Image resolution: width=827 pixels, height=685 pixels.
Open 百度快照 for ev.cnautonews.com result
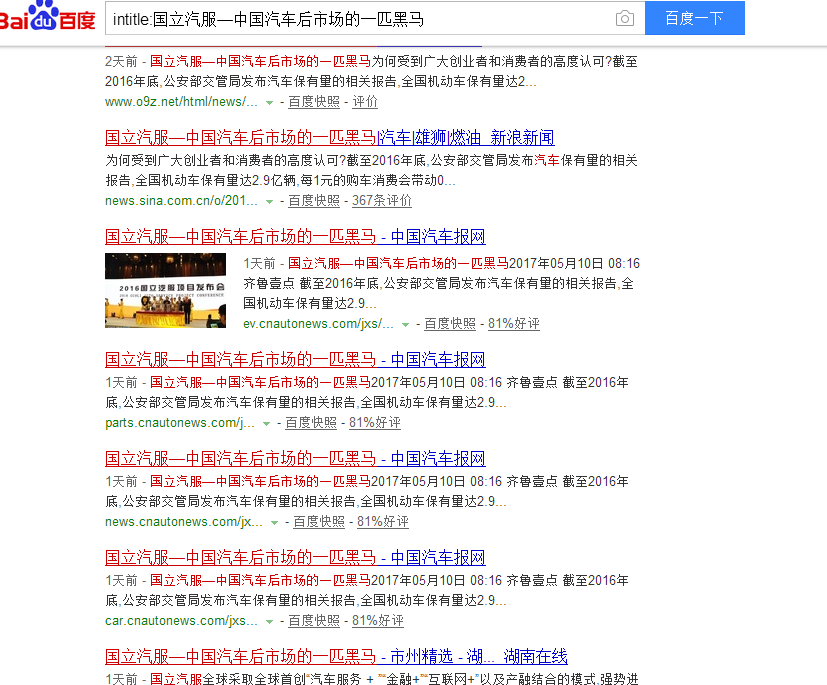click(x=450, y=324)
